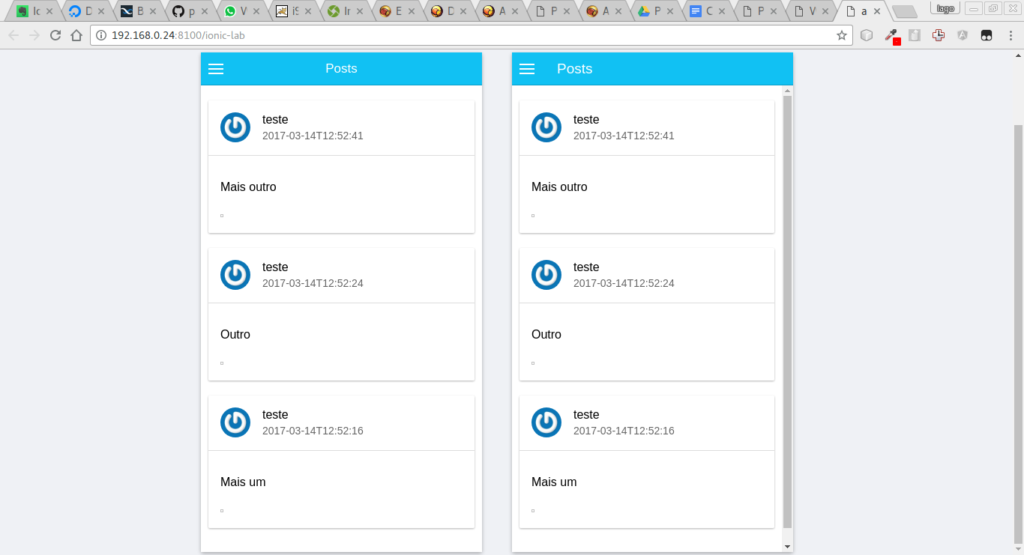Open the hamburger menu in the right Posts panel
Viewport: 1024px width, 555px height.
point(527,69)
